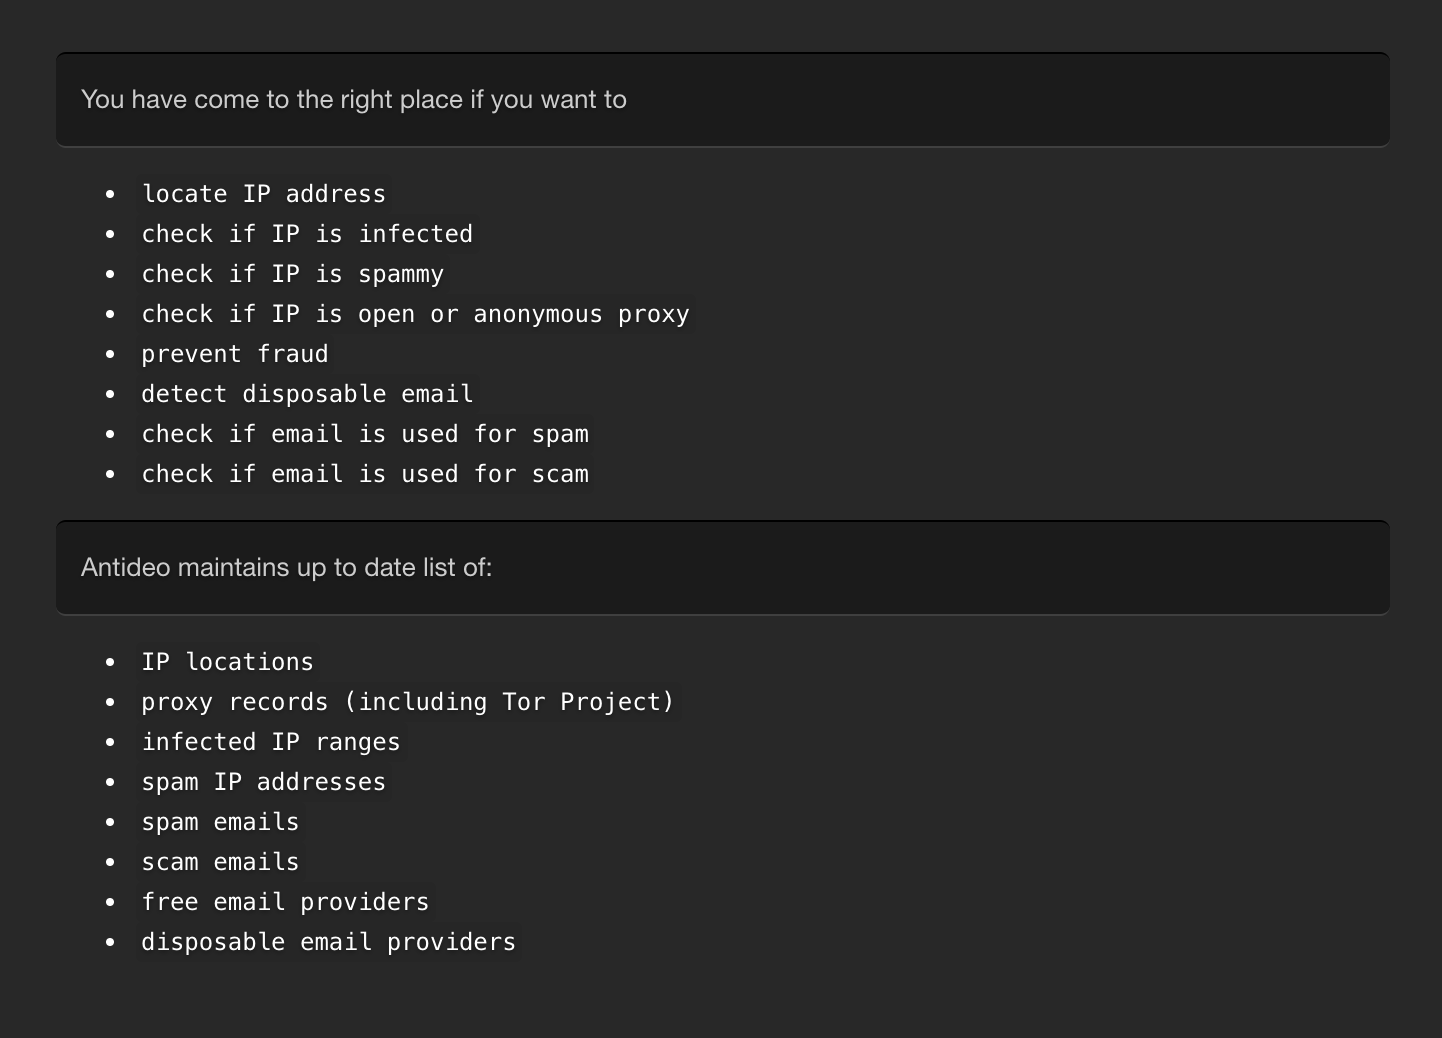Click the bullet beside 'IP locations'

point(110,662)
